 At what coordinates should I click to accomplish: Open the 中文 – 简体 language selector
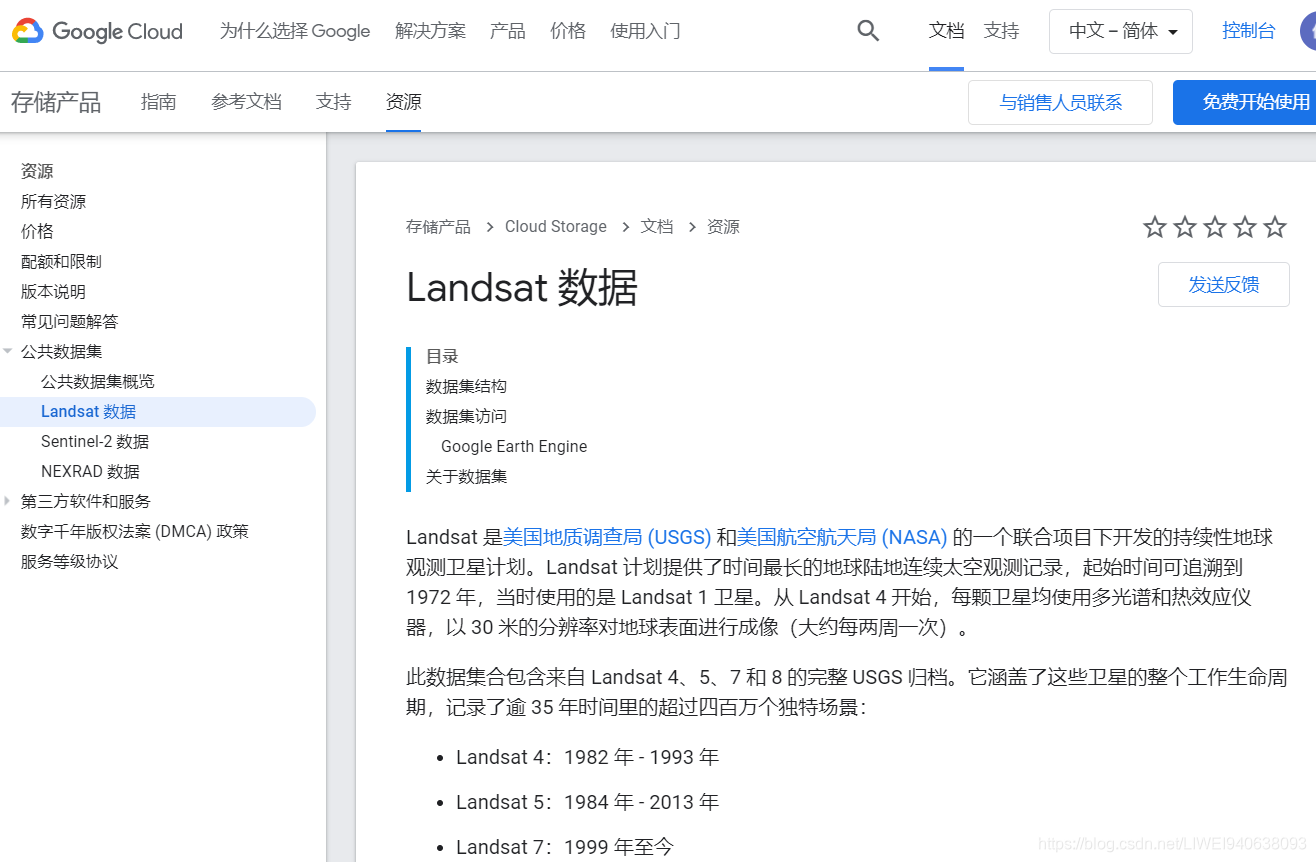(1120, 31)
